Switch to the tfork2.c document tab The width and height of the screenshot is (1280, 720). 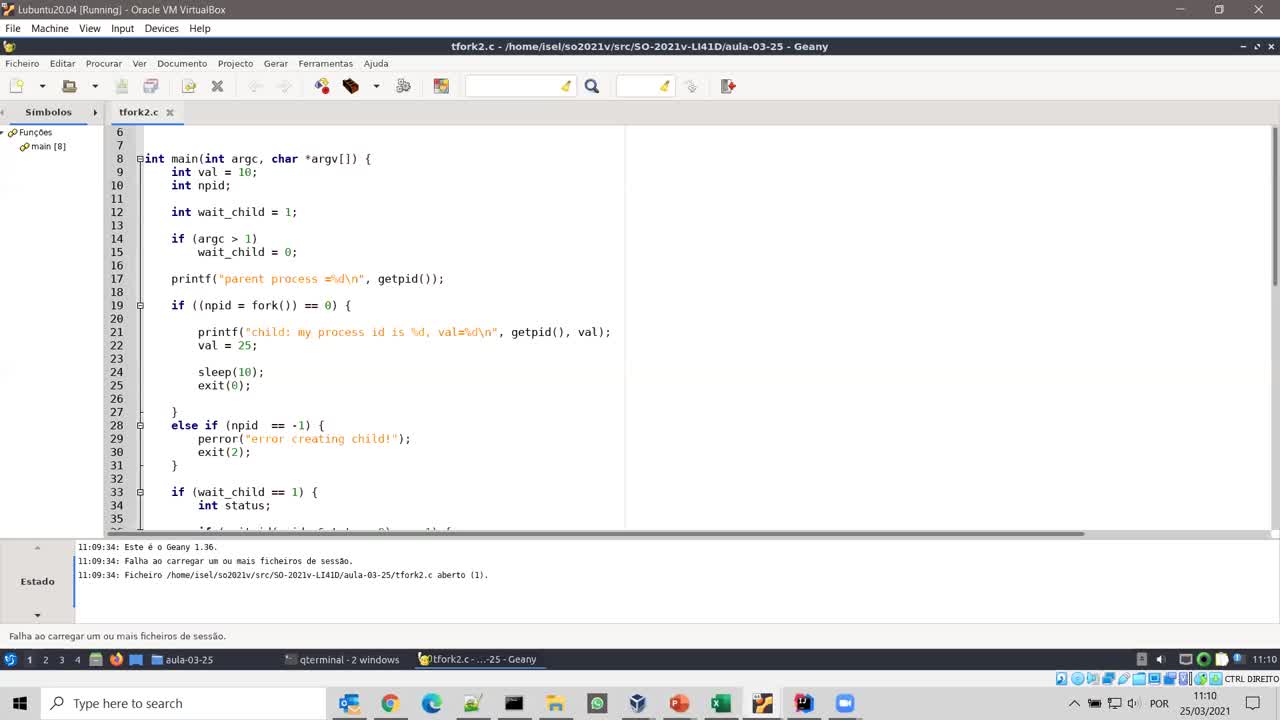(138, 112)
